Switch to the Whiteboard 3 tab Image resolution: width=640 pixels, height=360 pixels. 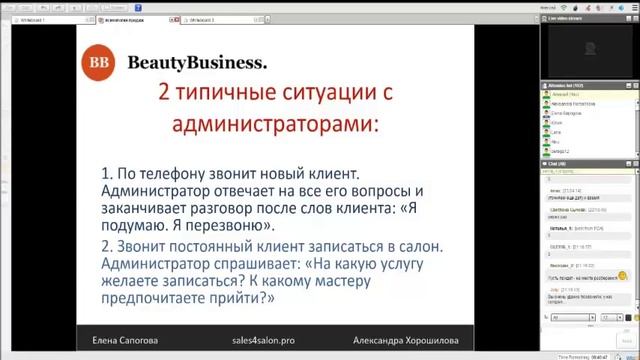[x=222, y=20]
